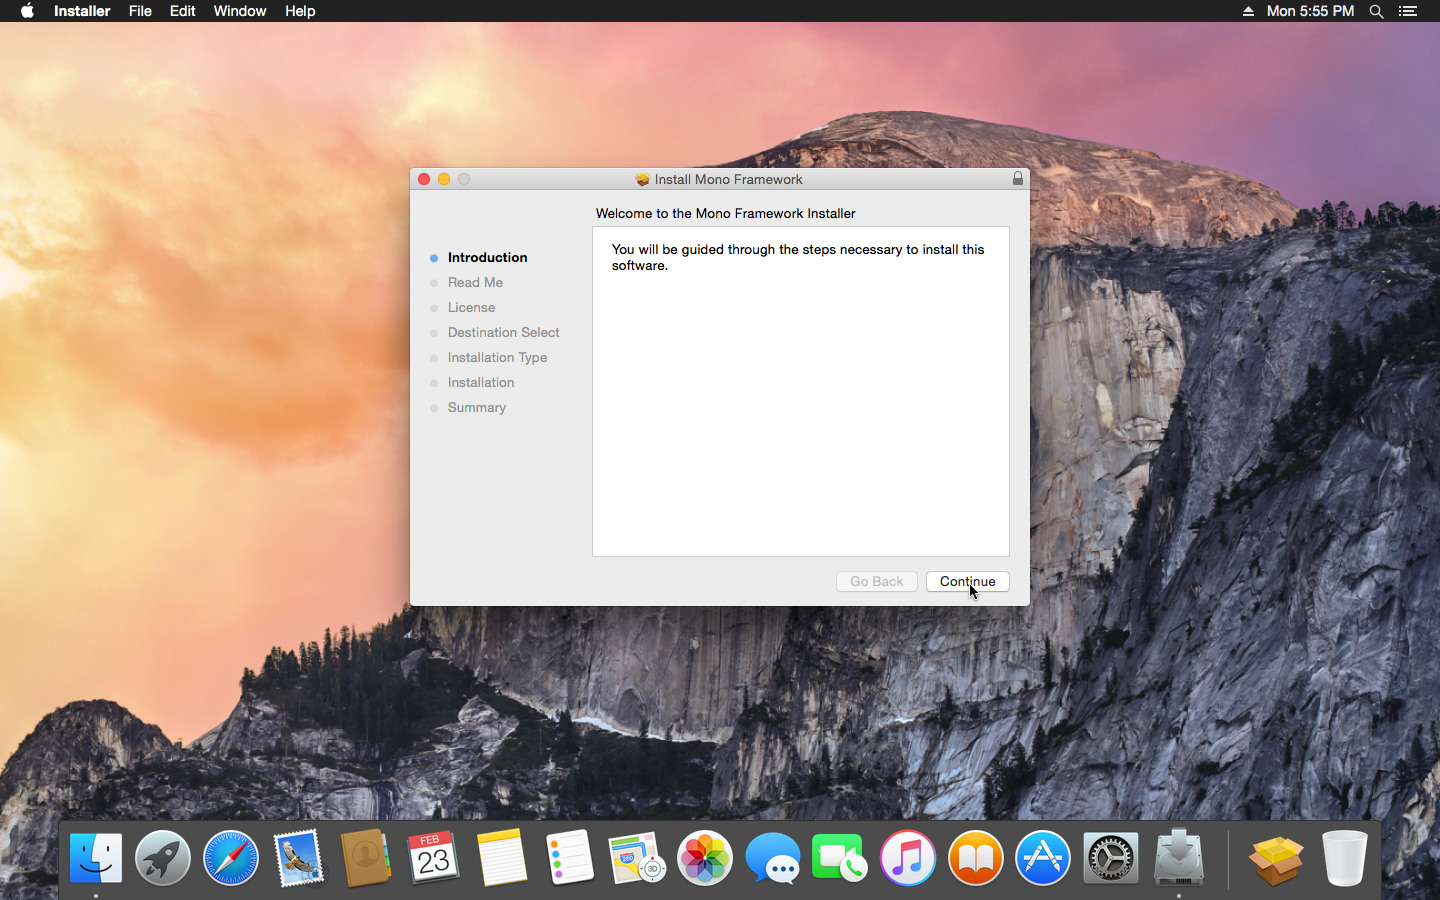1440x900 pixels.
Task: Open the Trash in the dock
Action: (1344, 858)
